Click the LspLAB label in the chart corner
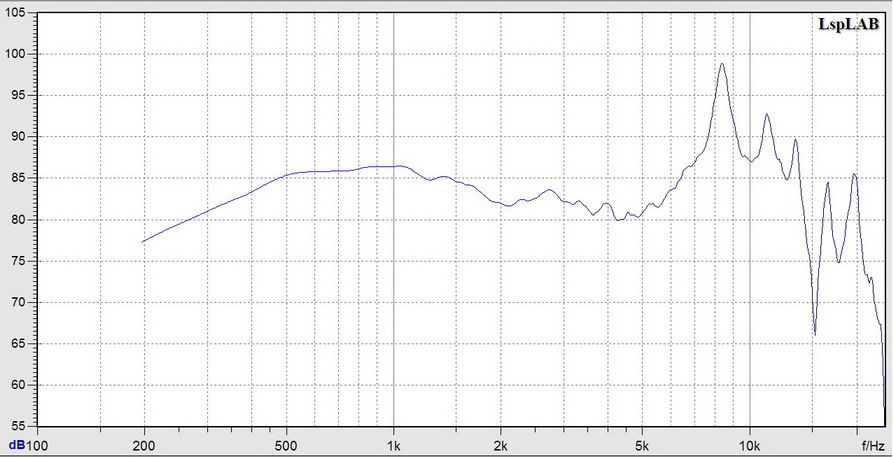The image size is (893, 457). coord(847,25)
